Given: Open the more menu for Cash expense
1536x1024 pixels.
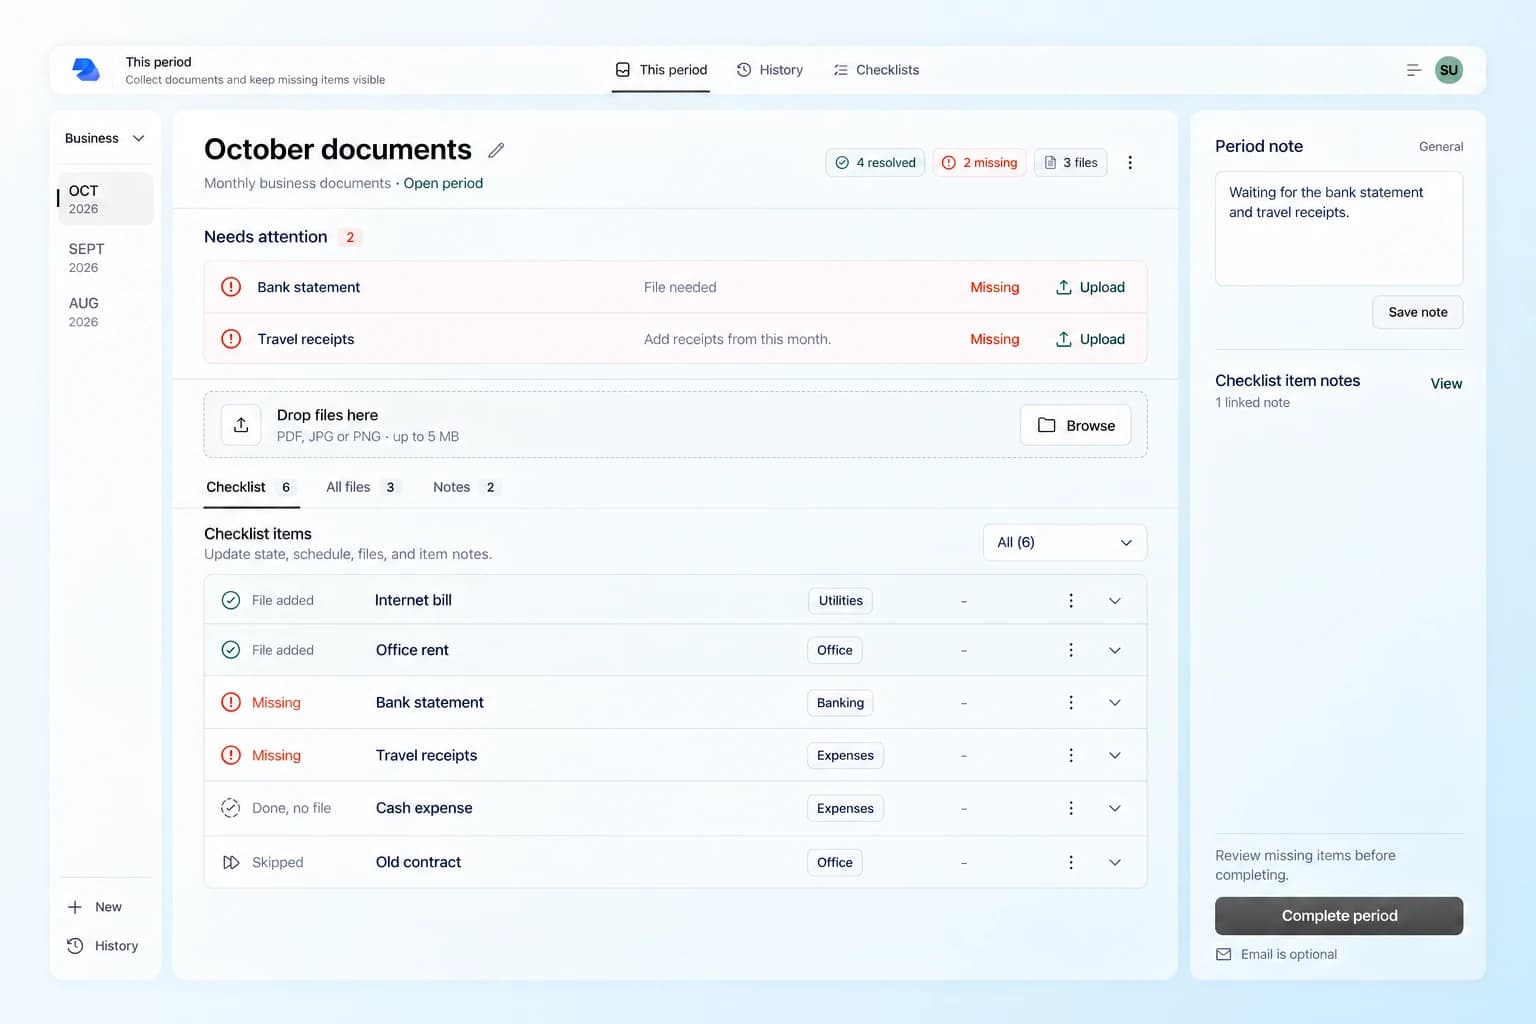Looking at the screenshot, I should [x=1071, y=808].
